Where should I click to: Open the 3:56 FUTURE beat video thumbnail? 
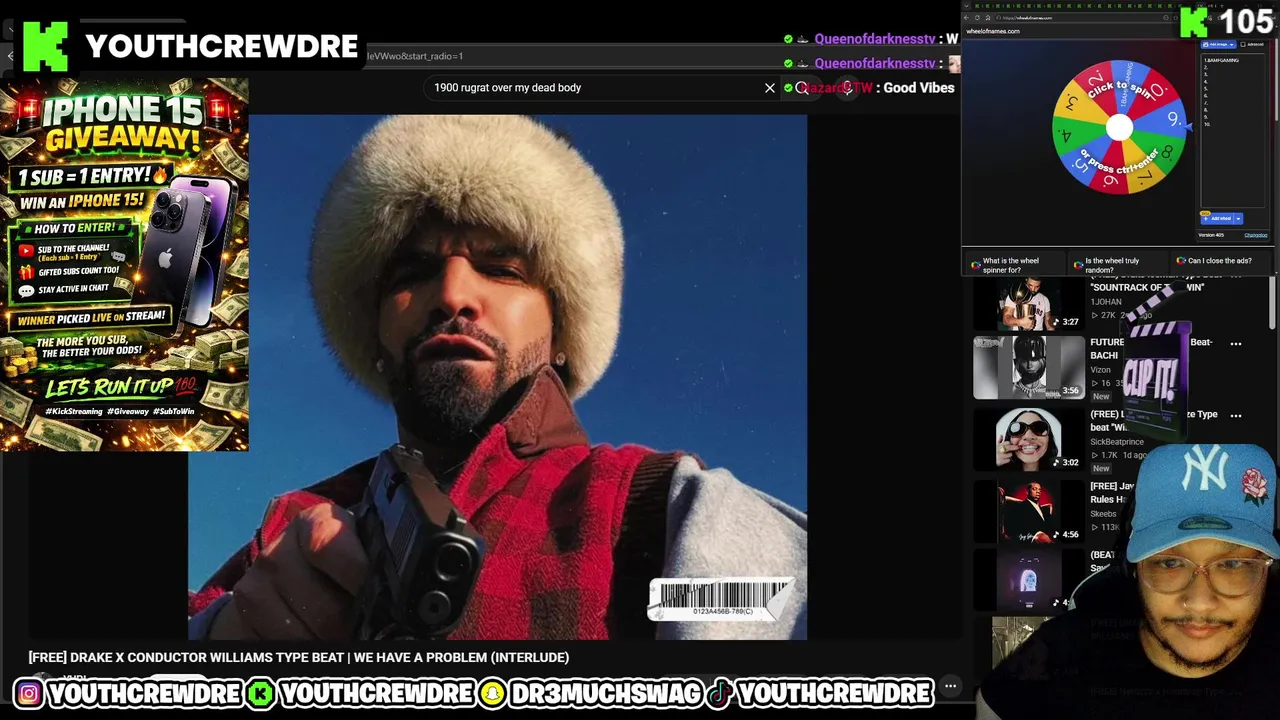tap(1029, 367)
